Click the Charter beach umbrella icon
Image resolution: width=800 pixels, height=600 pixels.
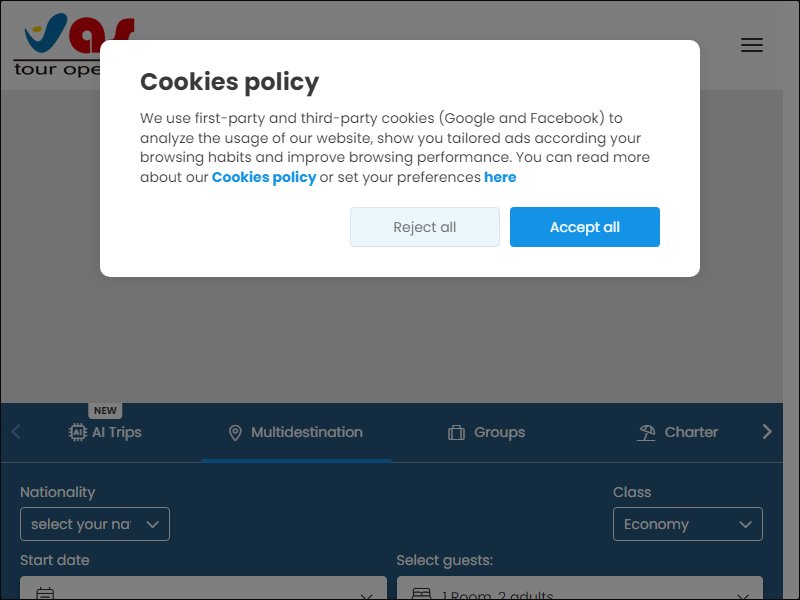(646, 433)
